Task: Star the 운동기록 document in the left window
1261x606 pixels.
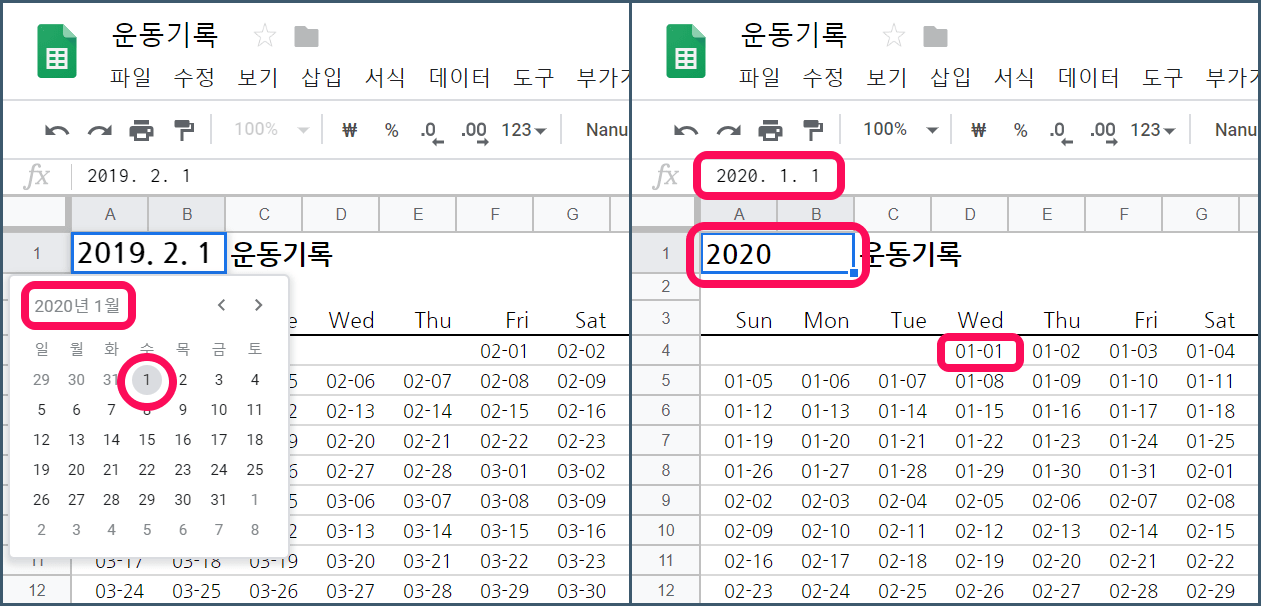Action: [x=265, y=37]
